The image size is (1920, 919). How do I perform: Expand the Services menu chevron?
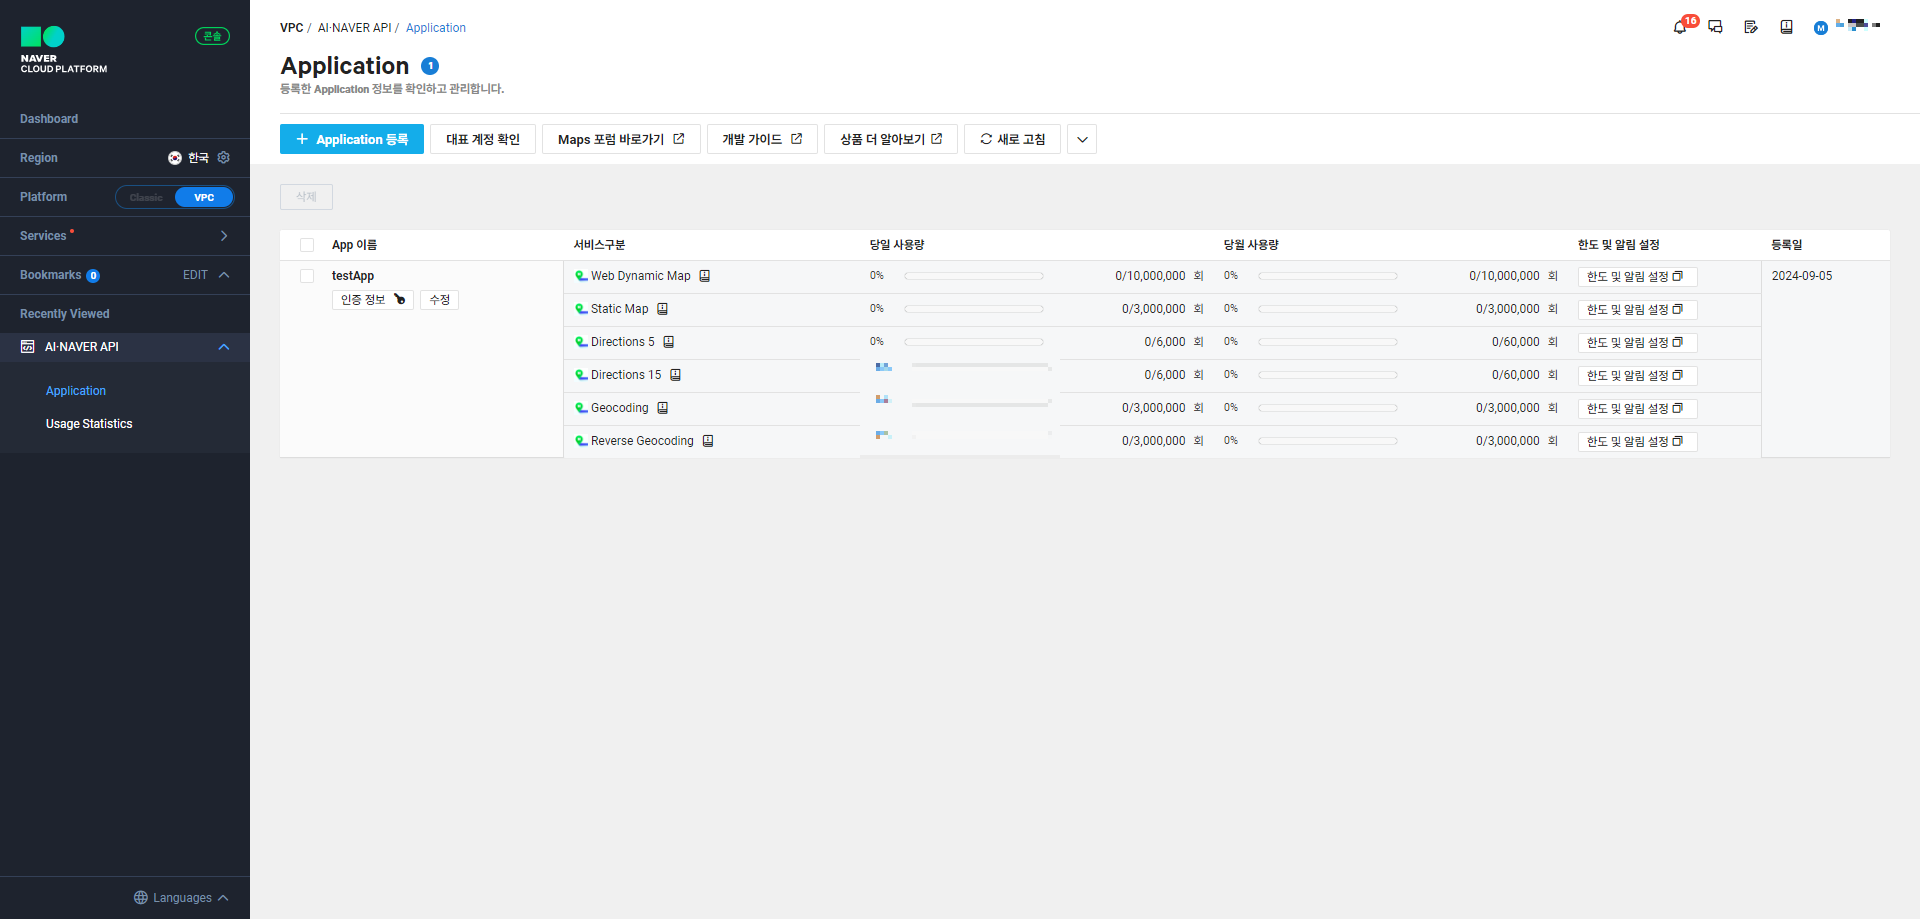tap(224, 236)
